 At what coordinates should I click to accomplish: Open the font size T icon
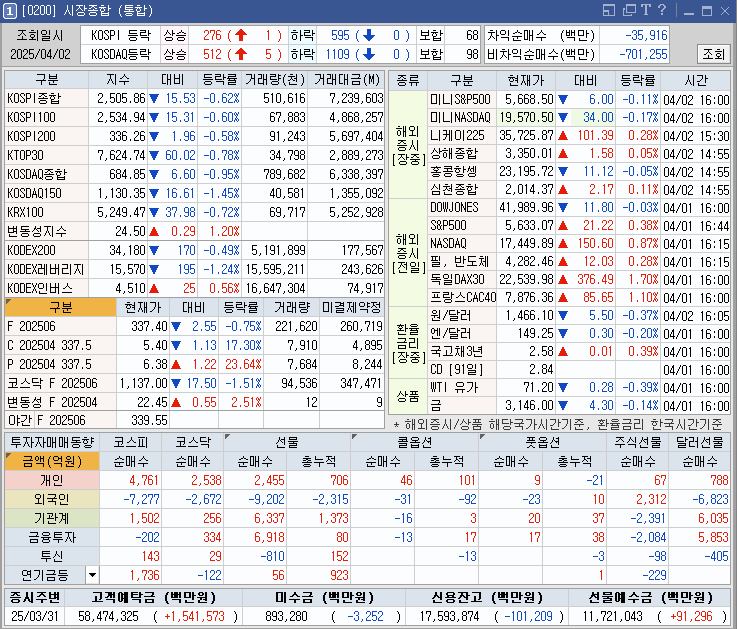(x=646, y=10)
